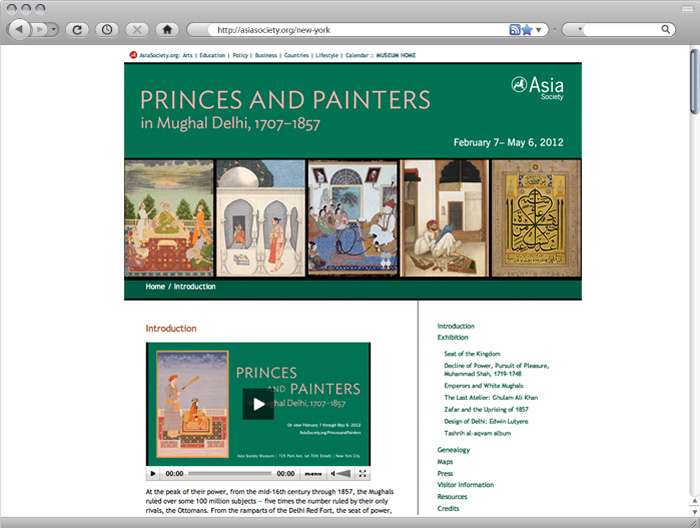Open the emperor enthroned garden painting thumbnail
Viewport: 700px width, 528px height.
pos(169,218)
